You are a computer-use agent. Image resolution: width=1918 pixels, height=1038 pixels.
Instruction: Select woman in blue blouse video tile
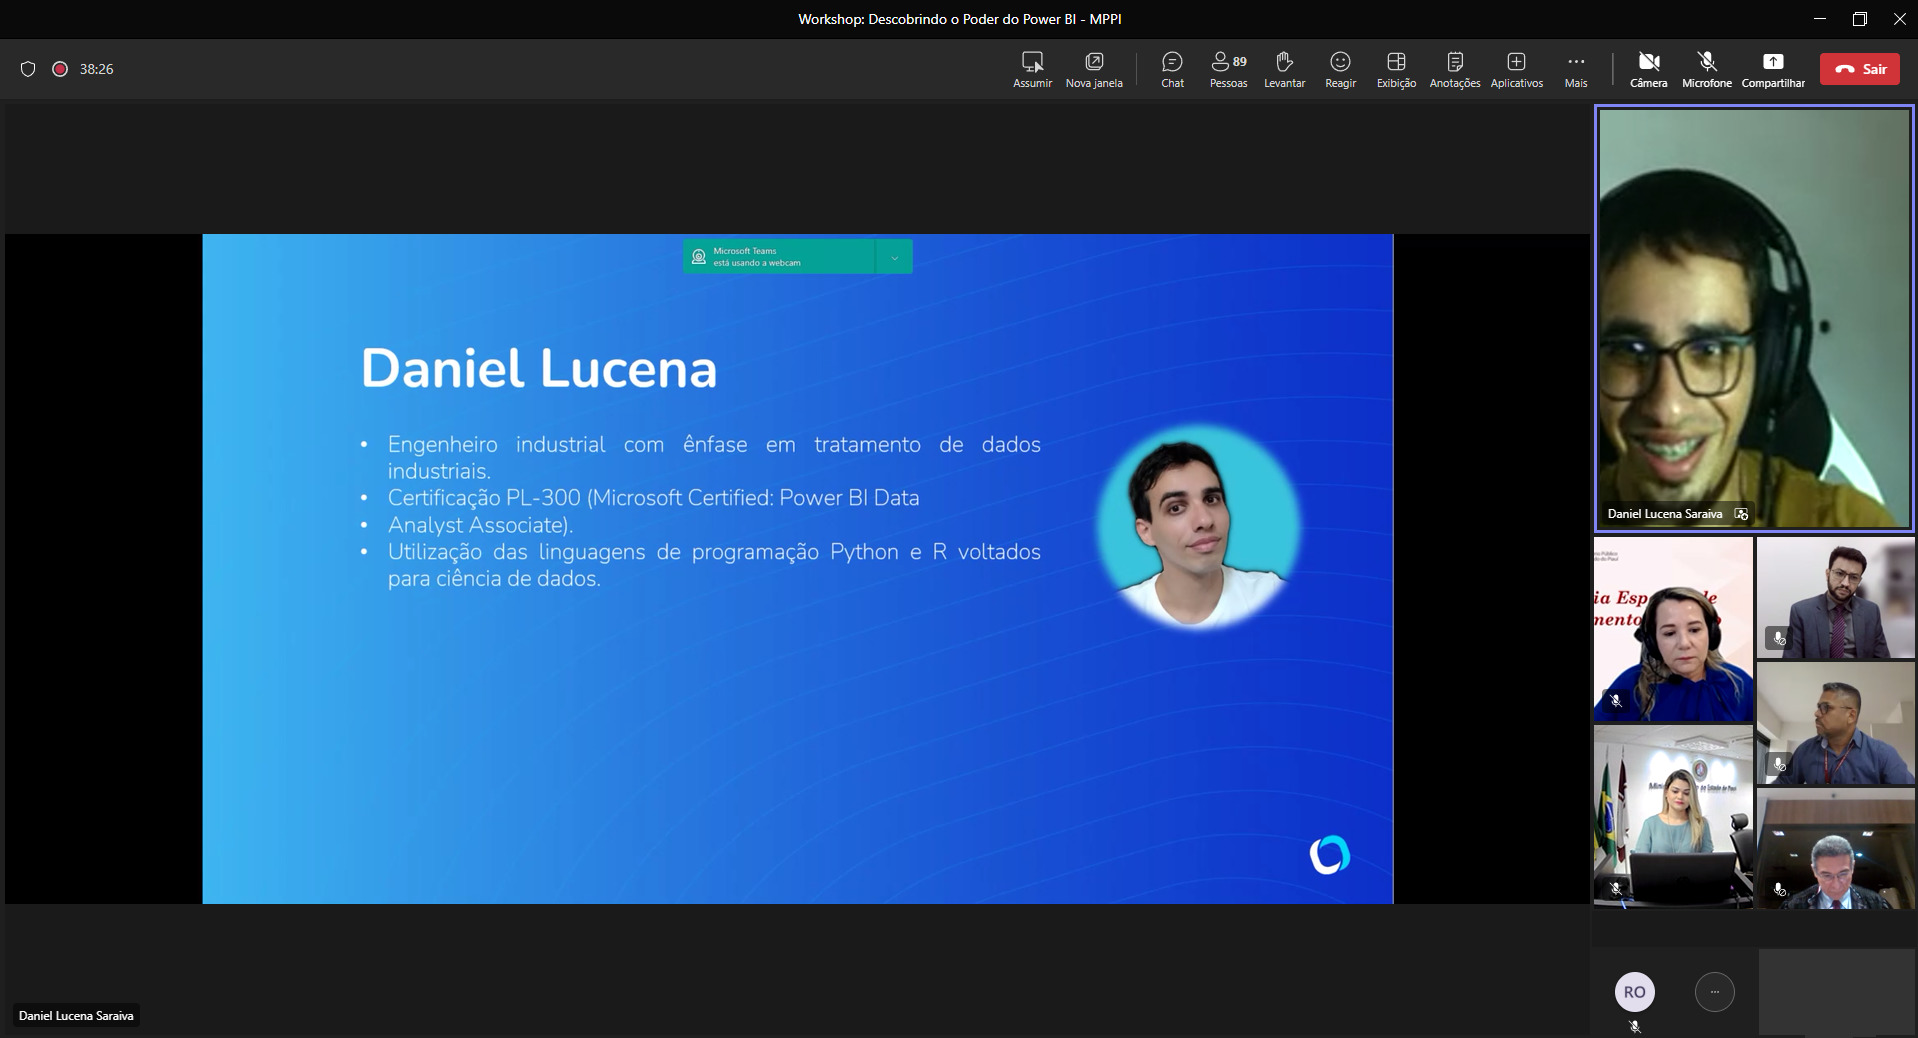point(1673,629)
